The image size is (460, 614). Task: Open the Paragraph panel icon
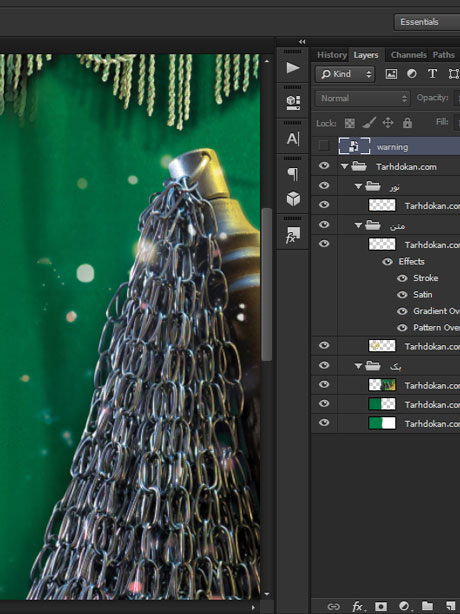coord(293,174)
